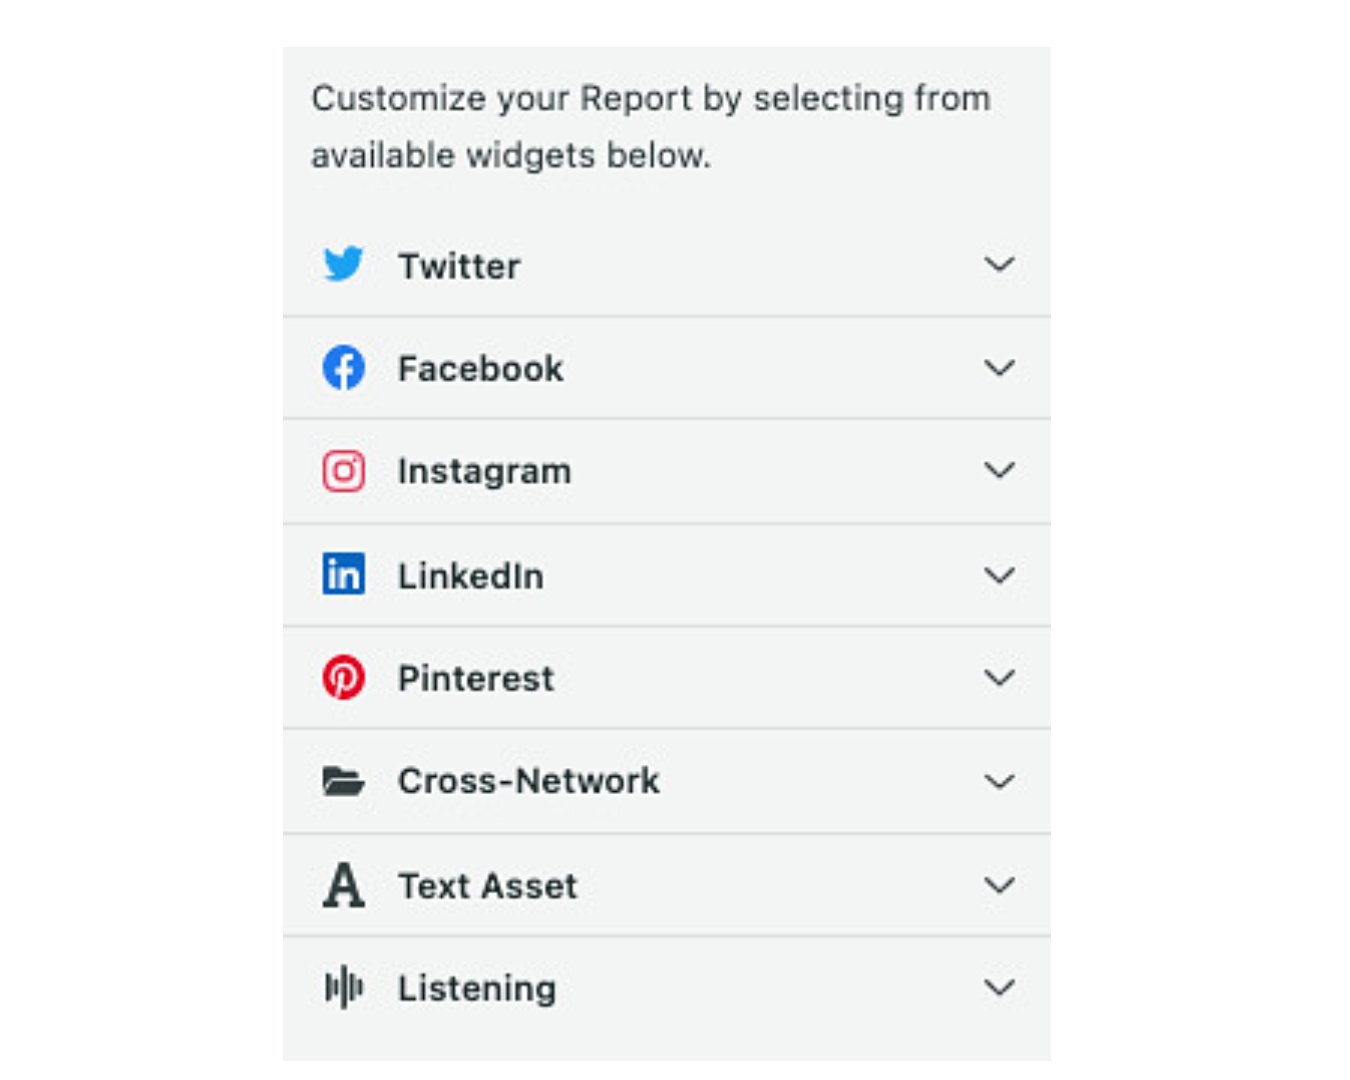Viewport: 1350px width, 1080px height.
Task: Click the Pinterest logo icon
Action: click(x=343, y=678)
